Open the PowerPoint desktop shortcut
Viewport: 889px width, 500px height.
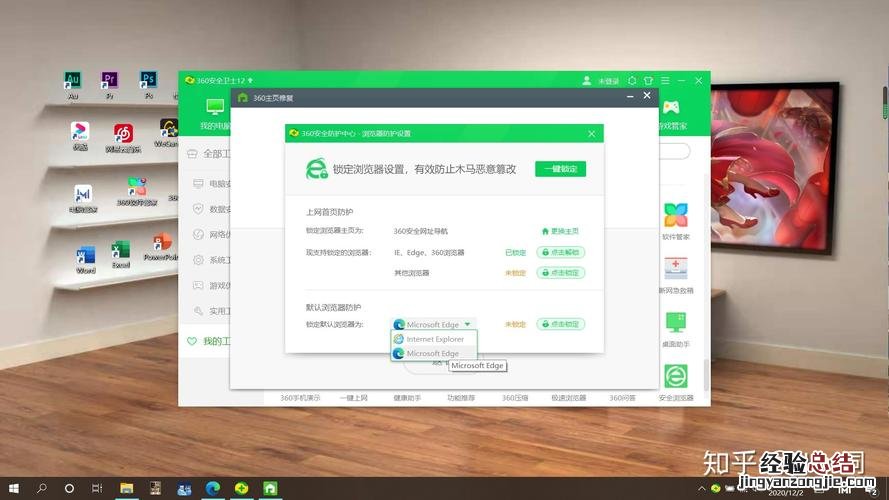(161, 247)
